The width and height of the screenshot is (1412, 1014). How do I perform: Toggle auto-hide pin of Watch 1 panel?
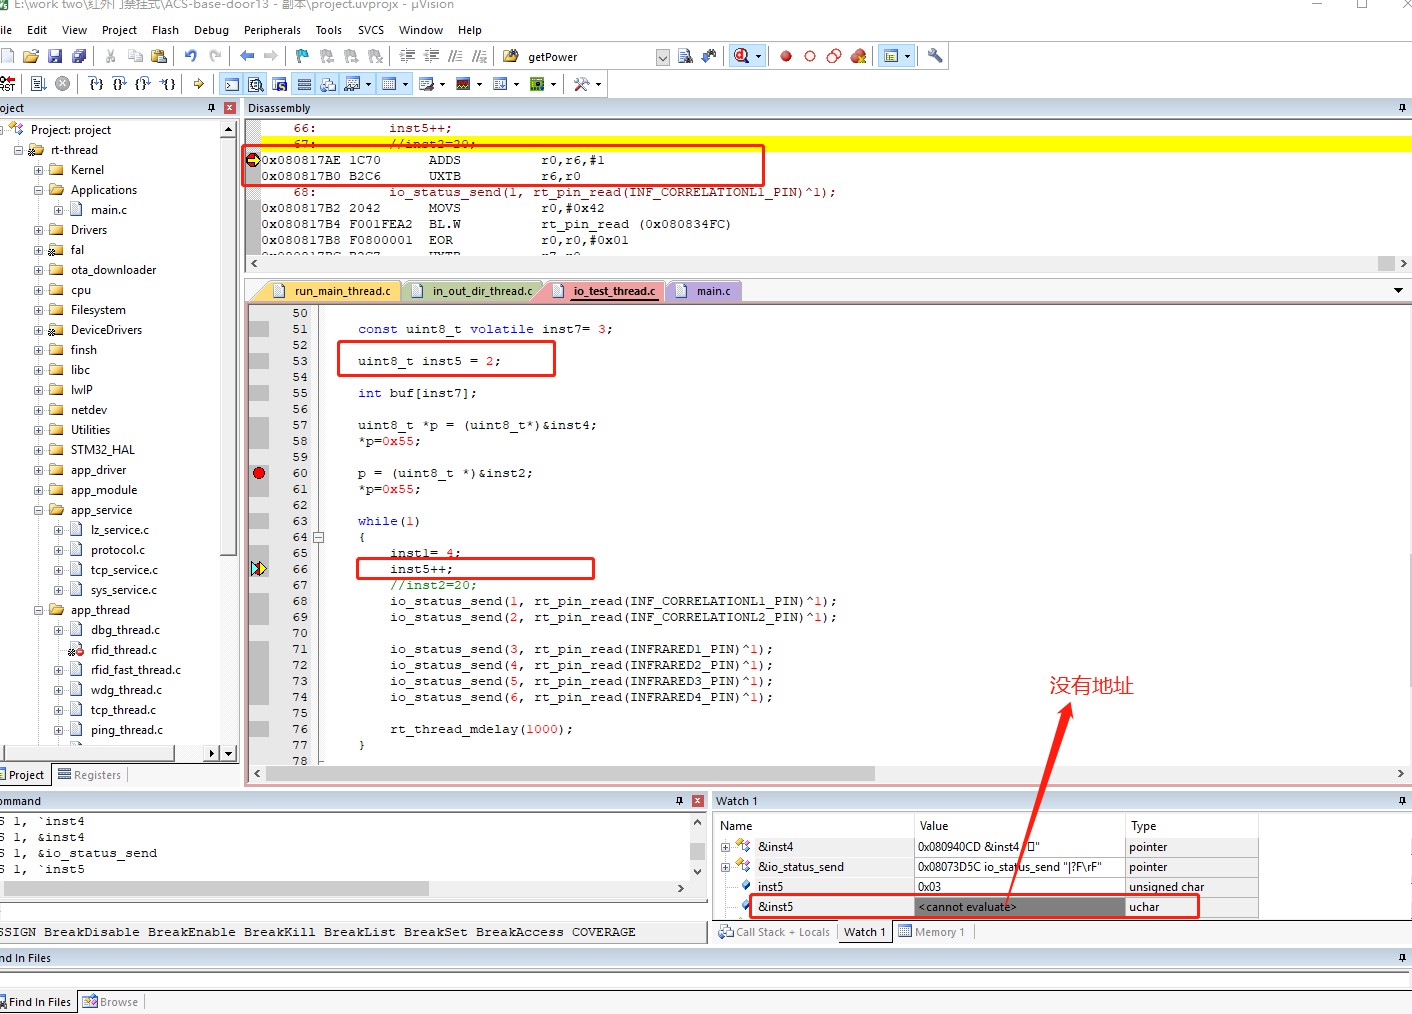coord(1402,801)
